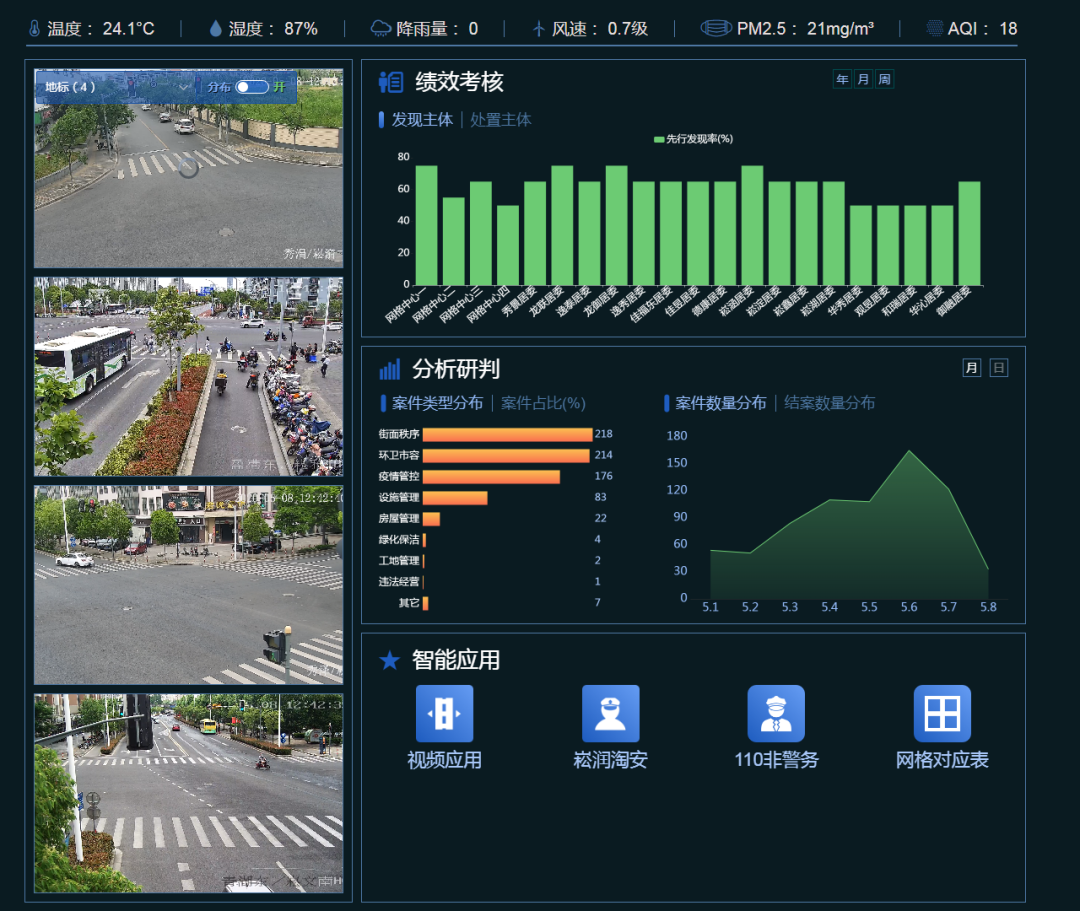
Task: Click the thermometer temperature icon
Action: click(x=34, y=29)
